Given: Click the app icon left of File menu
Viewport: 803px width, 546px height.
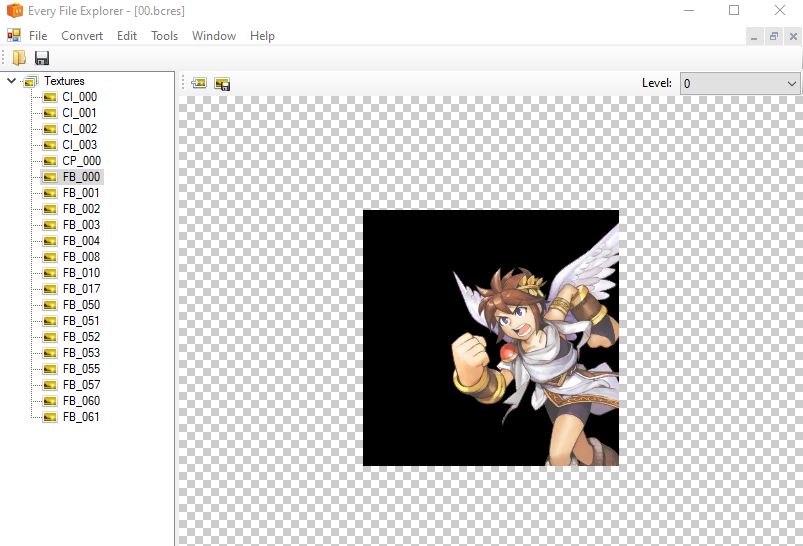Looking at the screenshot, I should pyautogui.click(x=14, y=35).
